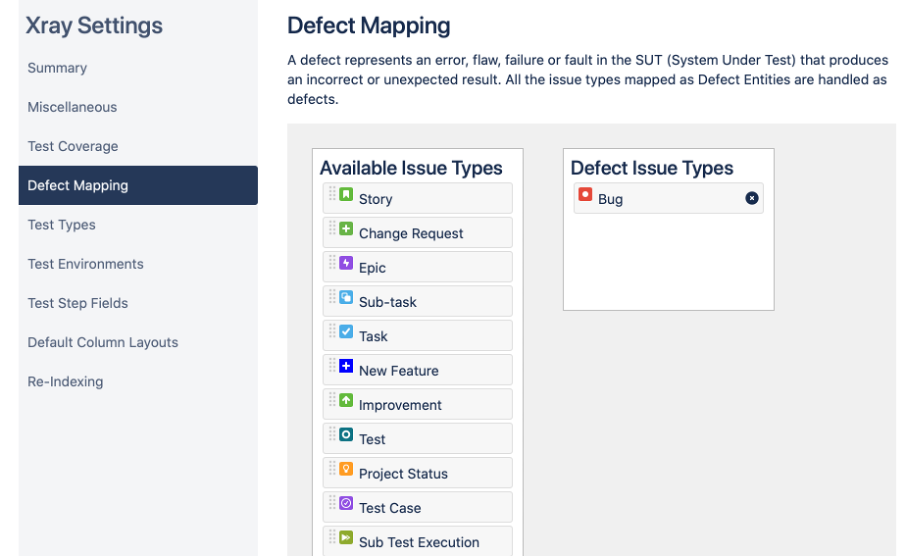Screen dimensions: 906x556
Task: Click the Test issue type icon
Action: (x=346, y=435)
